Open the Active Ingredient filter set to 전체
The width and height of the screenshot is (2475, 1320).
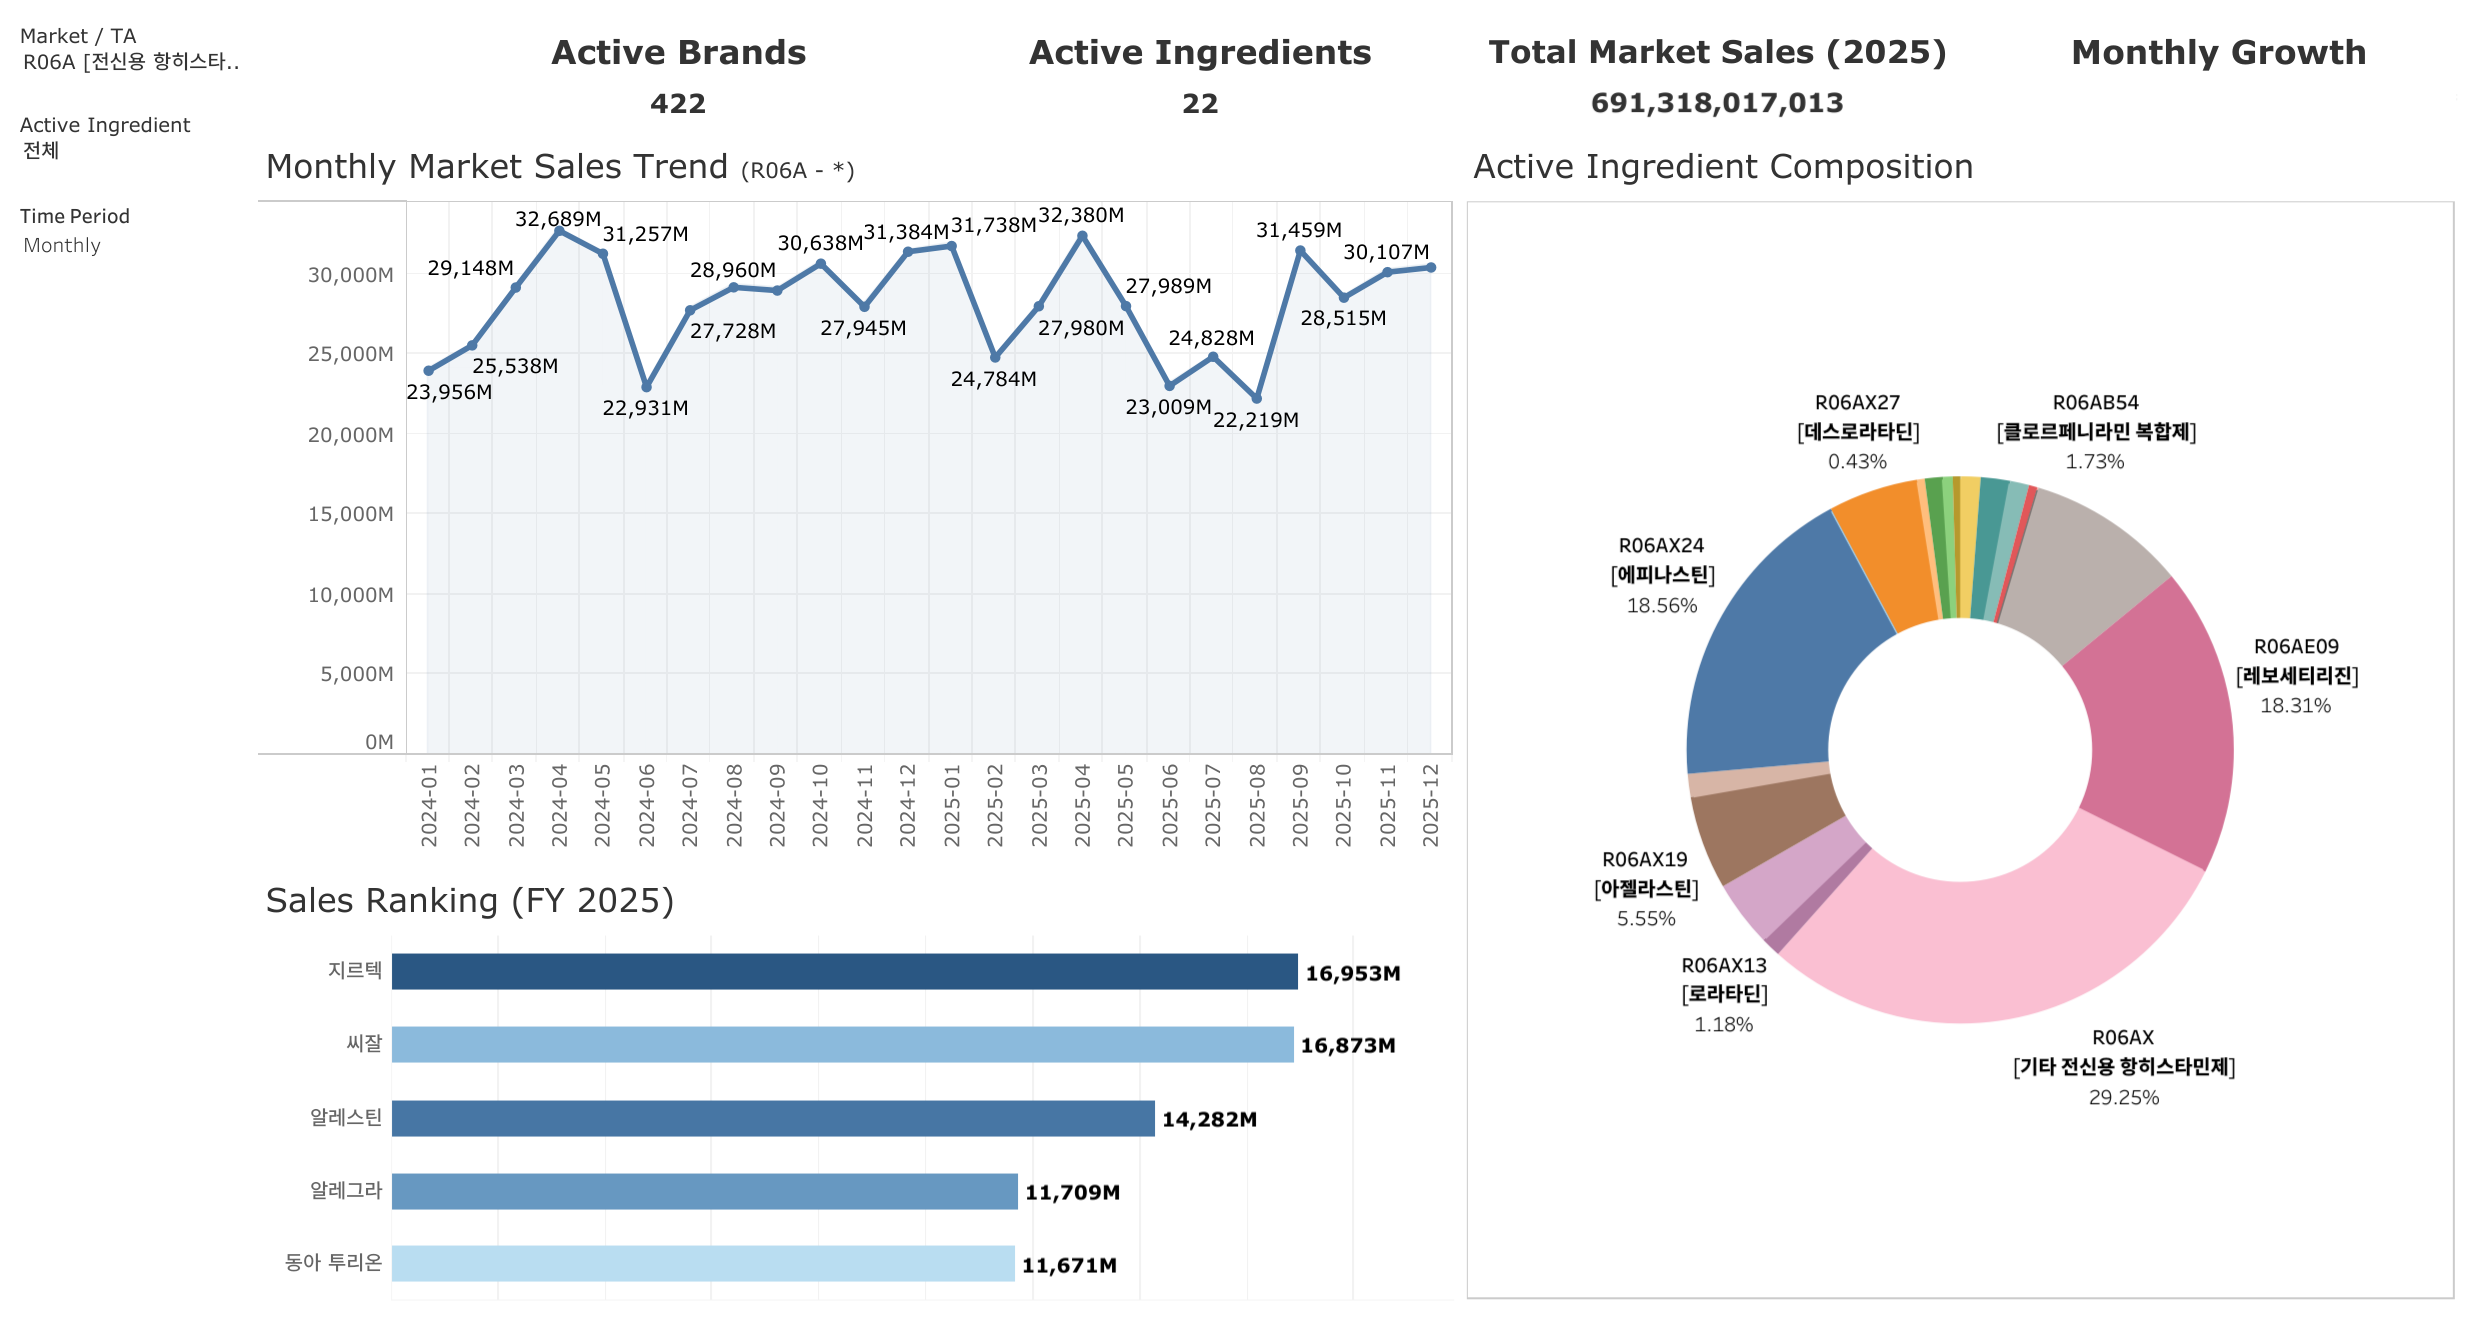(42, 151)
